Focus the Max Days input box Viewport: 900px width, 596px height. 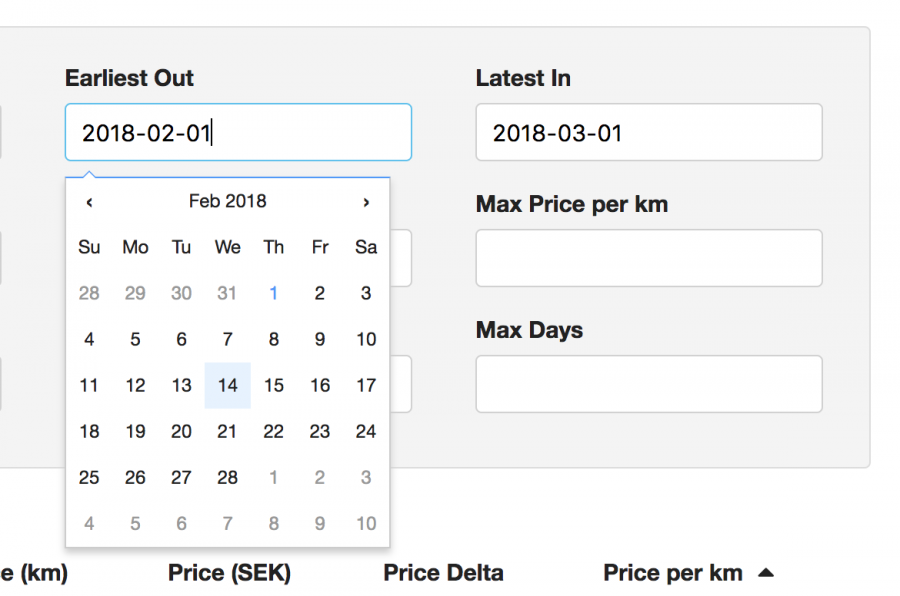pyautogui.click(x=648, y=384)
